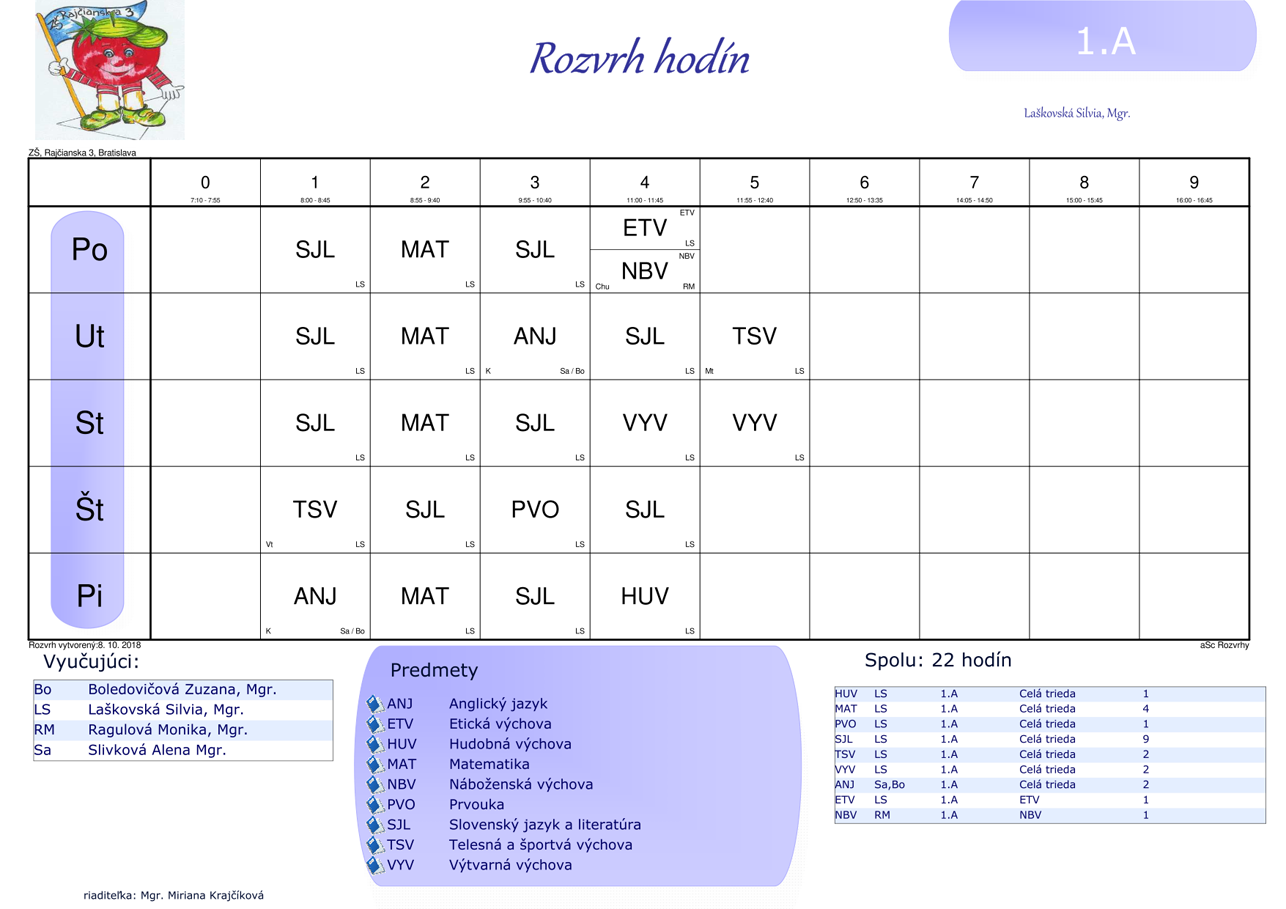The width and height of the screenshot is (1286, 909).
Task: Click the SJL row showing 9 hours in summary table
Action: (x=1050, y=739)
